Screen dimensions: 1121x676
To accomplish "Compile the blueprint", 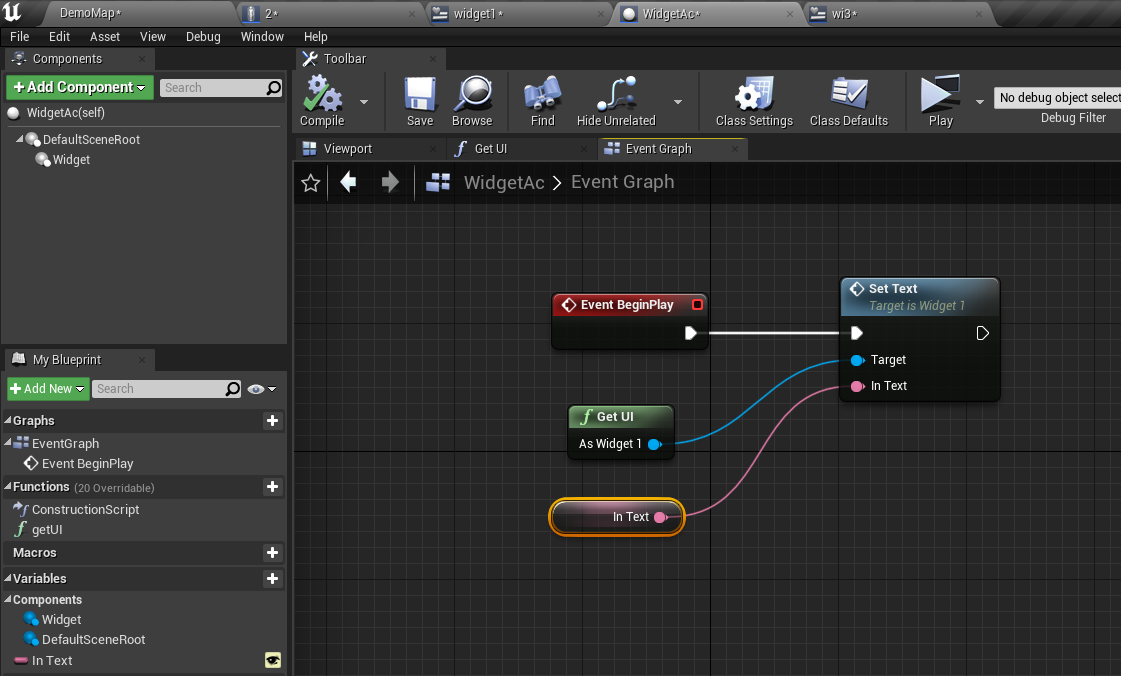I will click(320, 98).
